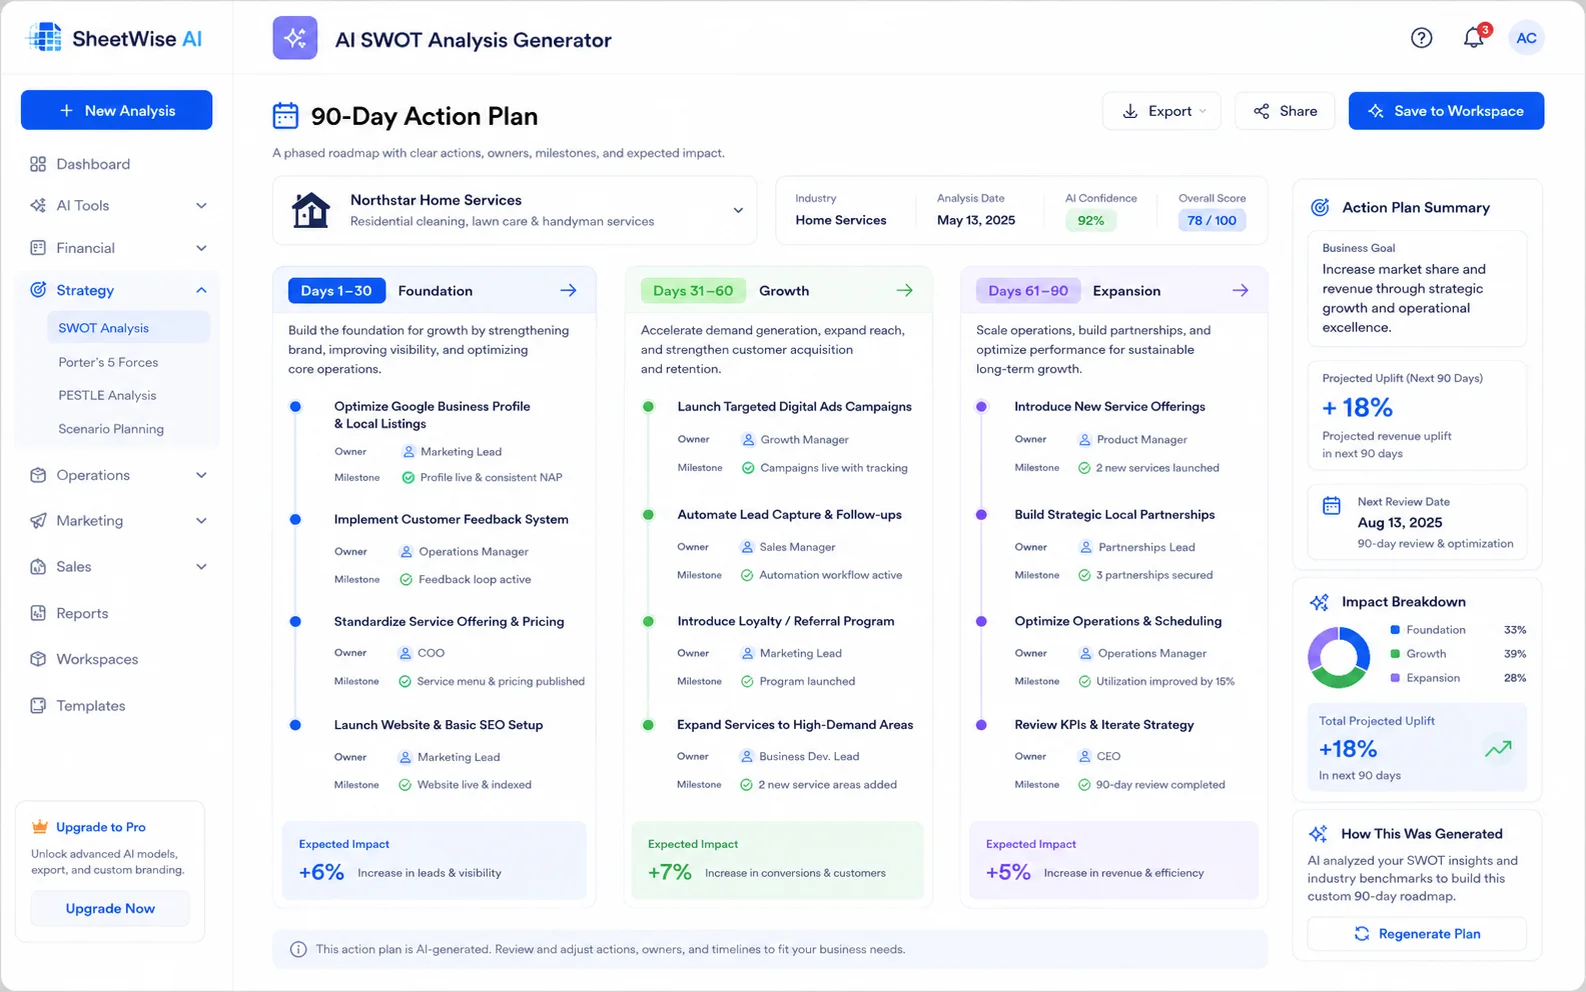This screenshot has width=1586, height=992.
Task: Click the 78 / 100 Overall Score badge
Action: [x=1212, y=221]
